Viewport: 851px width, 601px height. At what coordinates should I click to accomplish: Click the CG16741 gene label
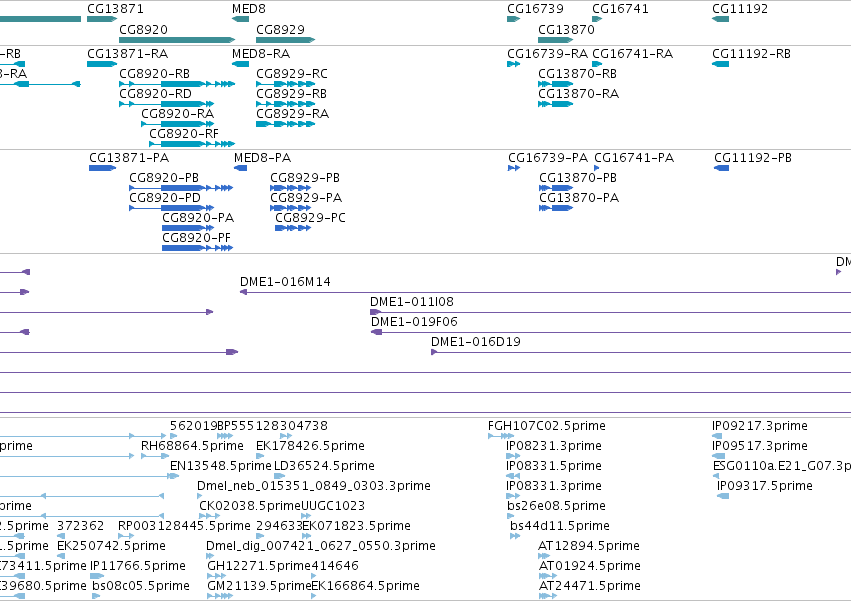(620, 9)
